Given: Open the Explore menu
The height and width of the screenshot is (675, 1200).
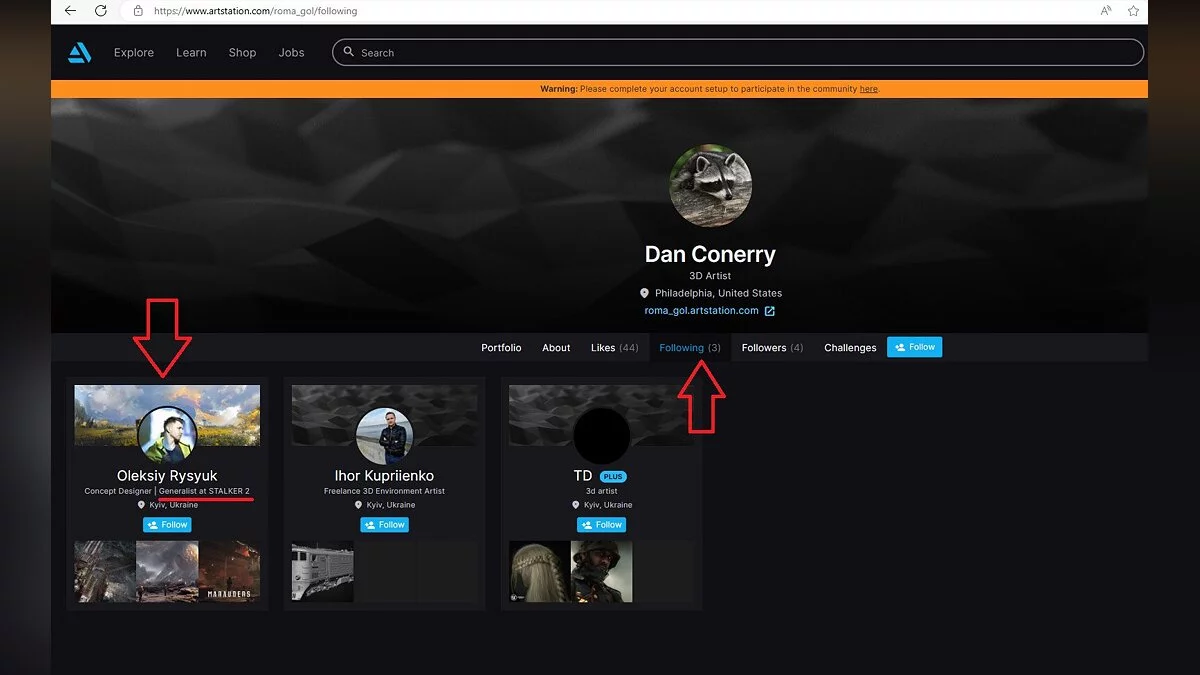Looking at the screenshot, I should point(134,53).
